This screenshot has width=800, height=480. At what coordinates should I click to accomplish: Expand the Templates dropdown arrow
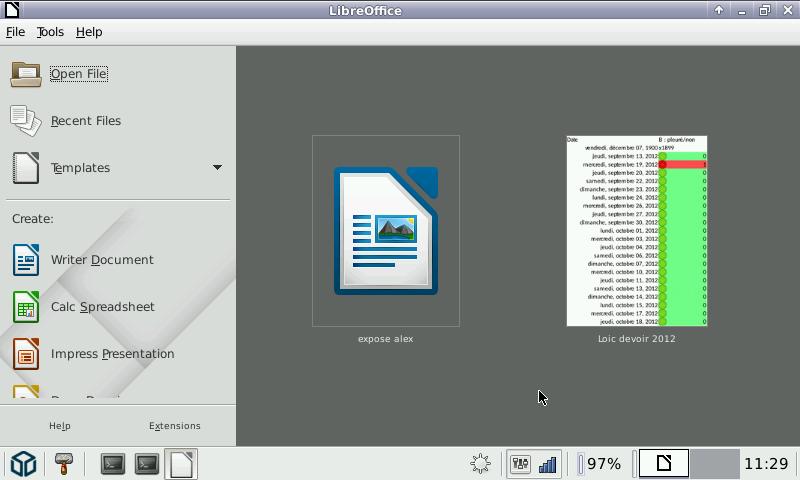coord(217,168)
